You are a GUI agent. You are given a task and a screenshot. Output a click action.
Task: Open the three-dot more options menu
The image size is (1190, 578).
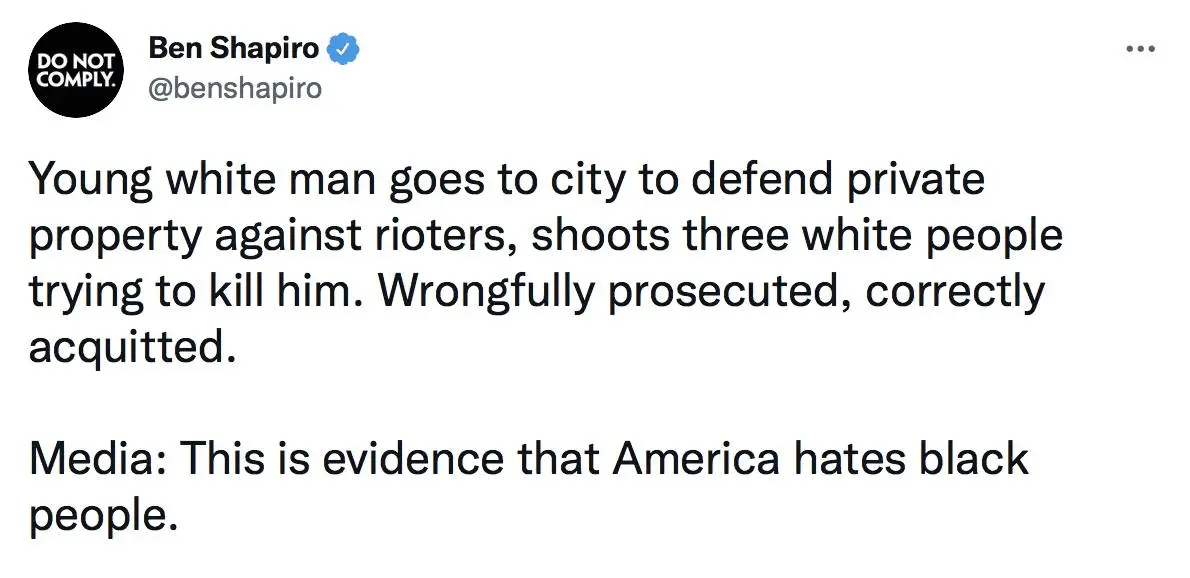pos(1140,50)
